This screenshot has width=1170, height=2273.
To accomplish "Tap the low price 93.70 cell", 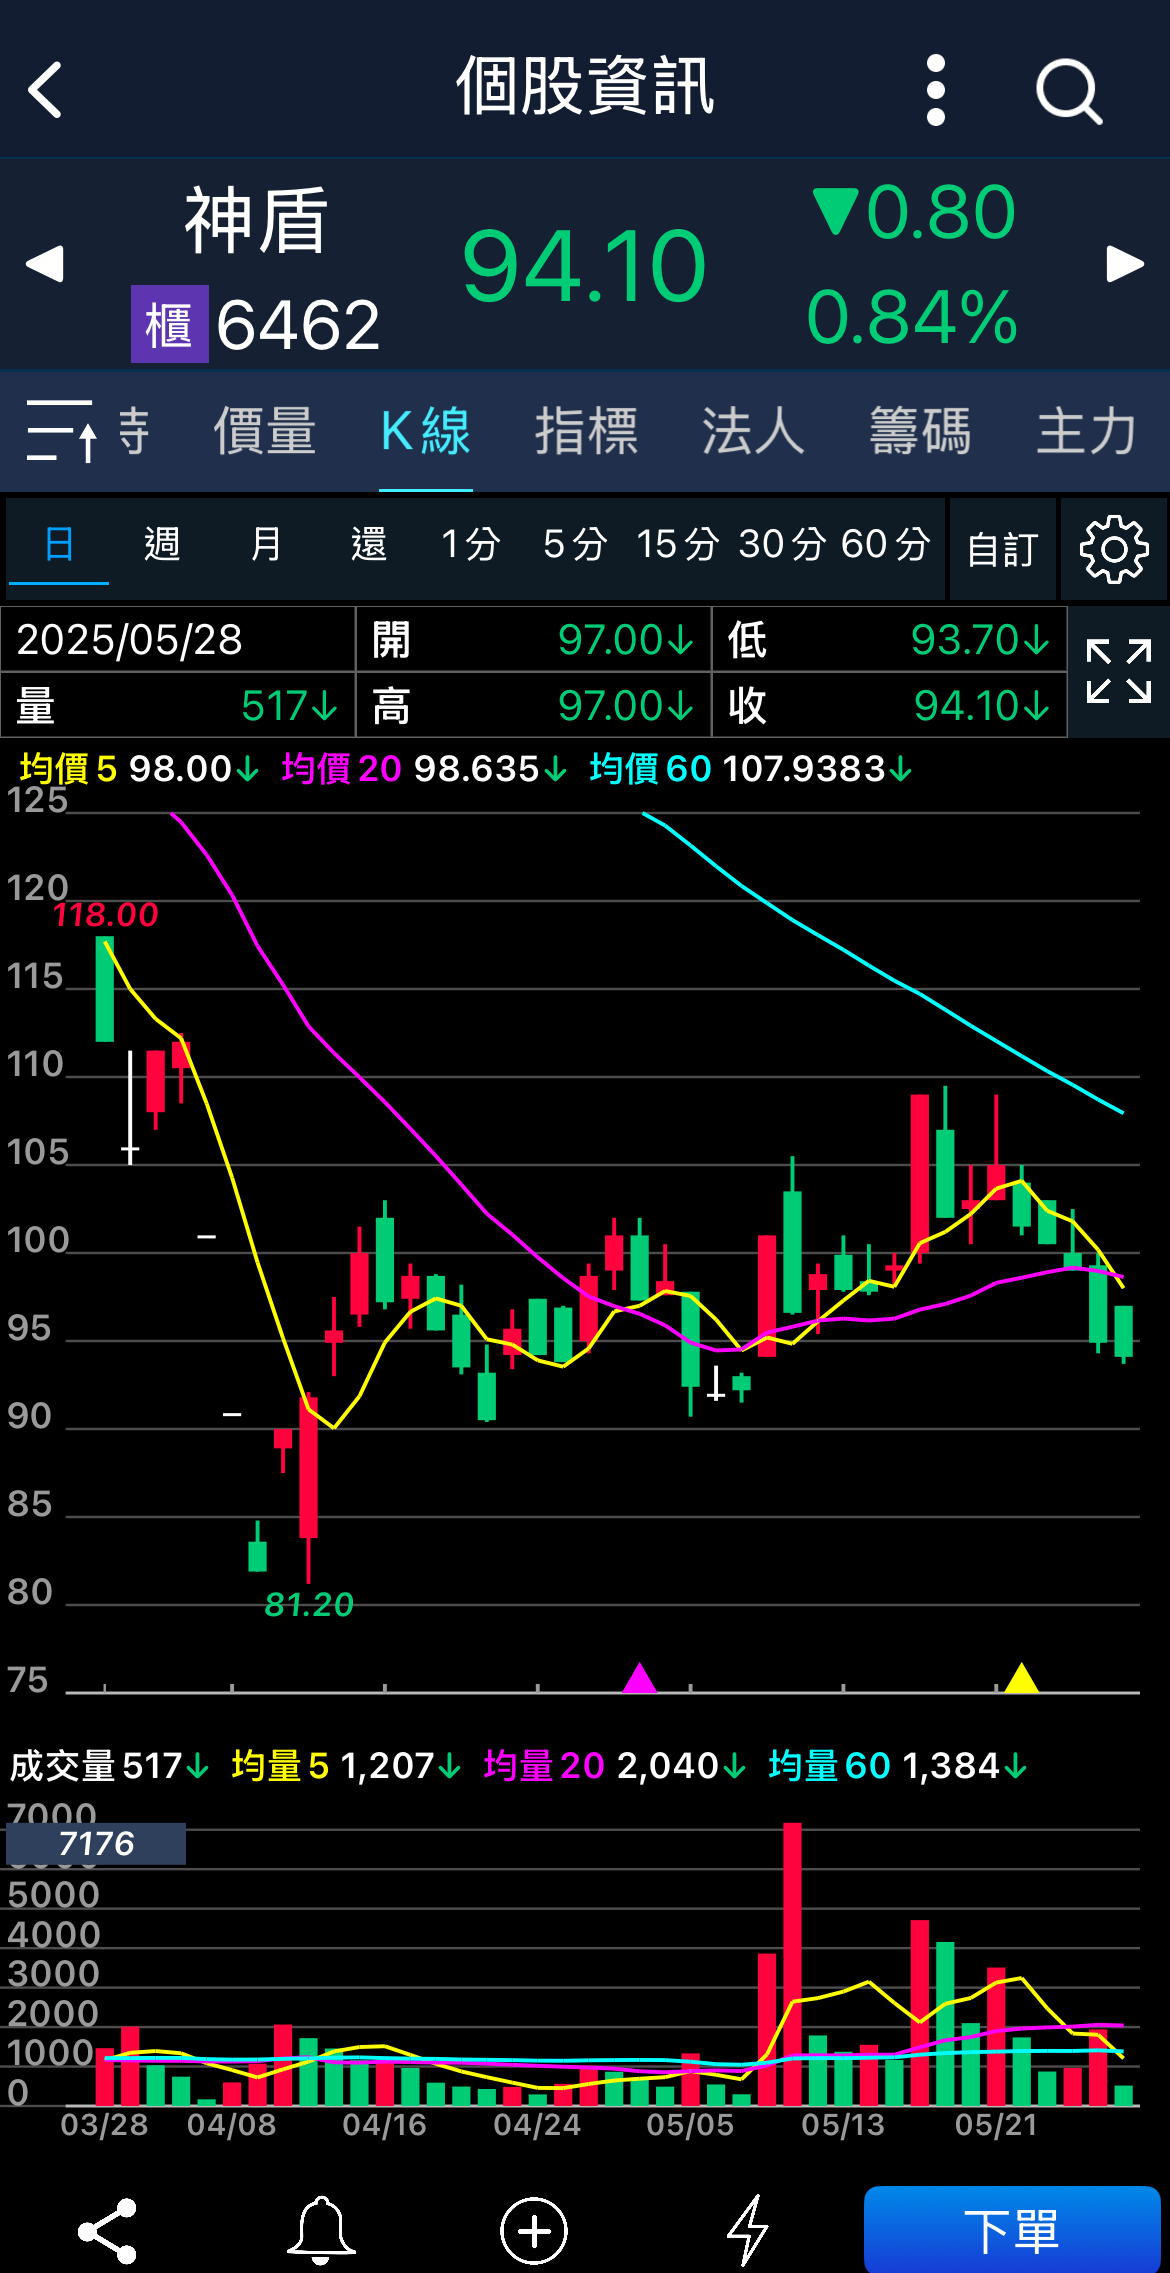I will [889, 640].
